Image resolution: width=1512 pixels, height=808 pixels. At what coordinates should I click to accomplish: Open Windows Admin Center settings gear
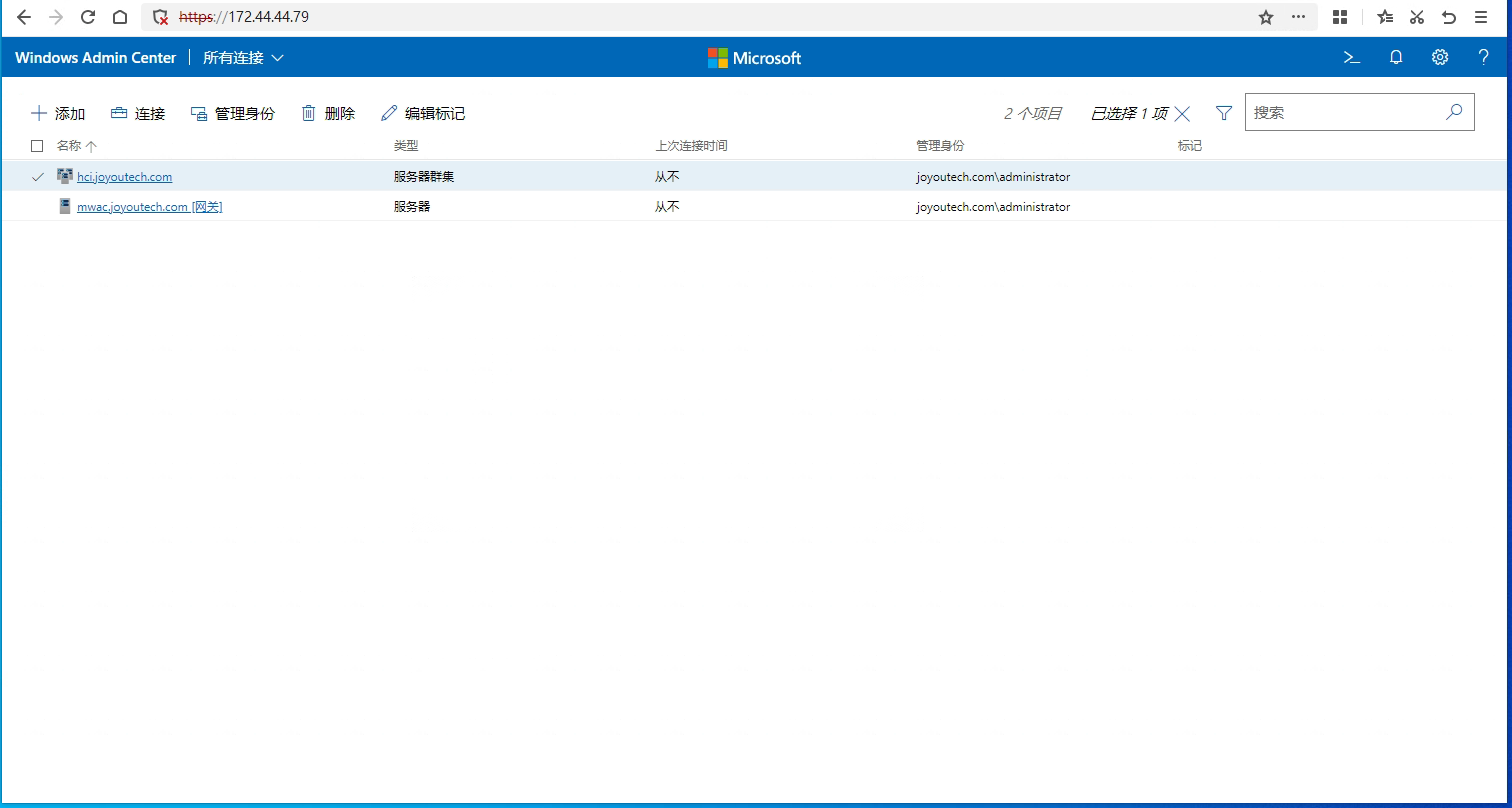1440,58
